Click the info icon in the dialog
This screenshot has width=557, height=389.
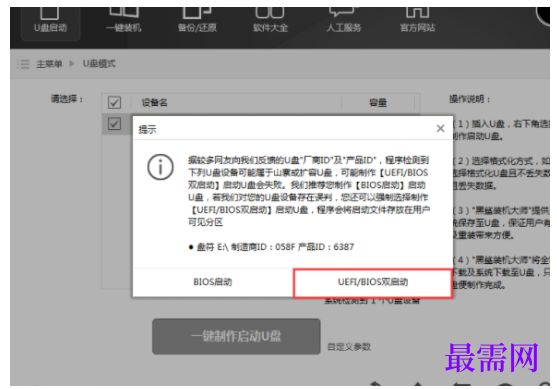click(x=161, y=167)
